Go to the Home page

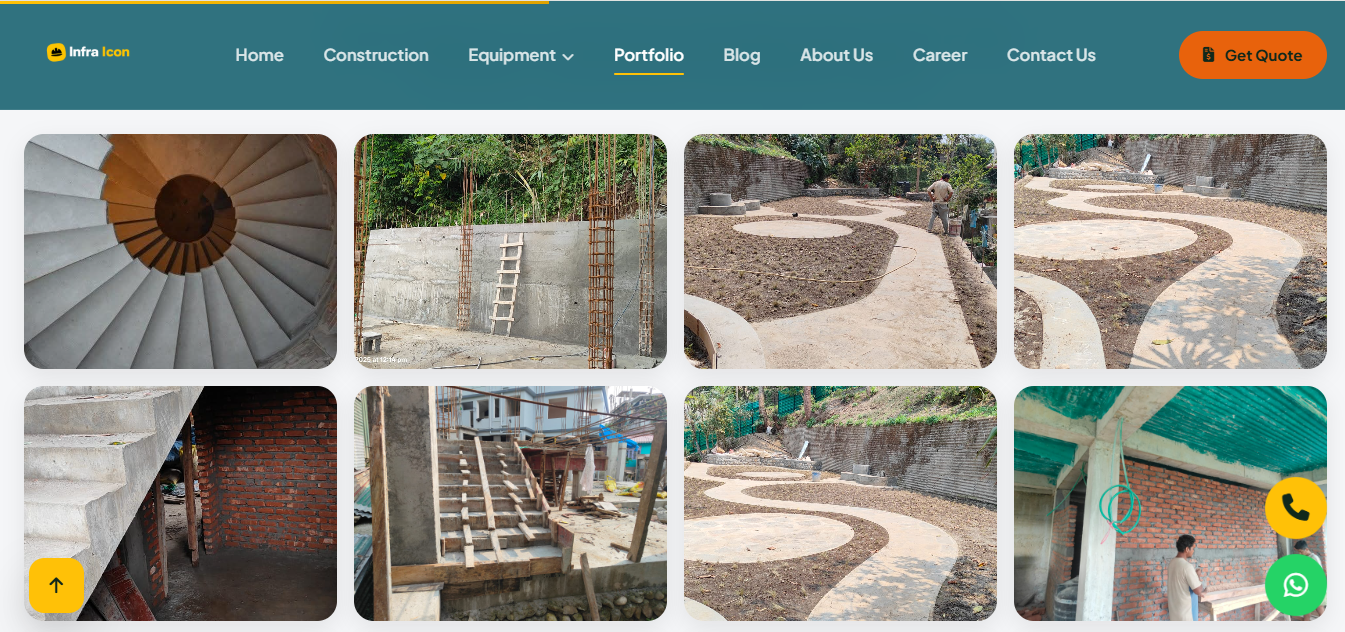pyautogui.click(x=259, y=55)
